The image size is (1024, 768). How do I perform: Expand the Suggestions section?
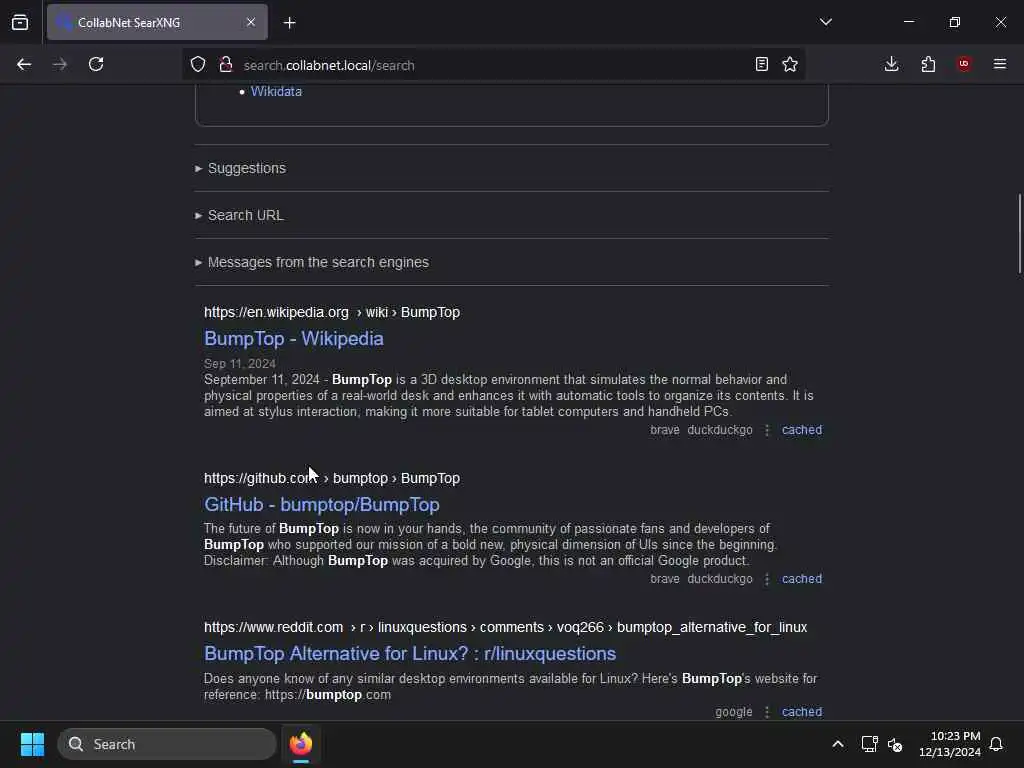[x=247, y=168]
